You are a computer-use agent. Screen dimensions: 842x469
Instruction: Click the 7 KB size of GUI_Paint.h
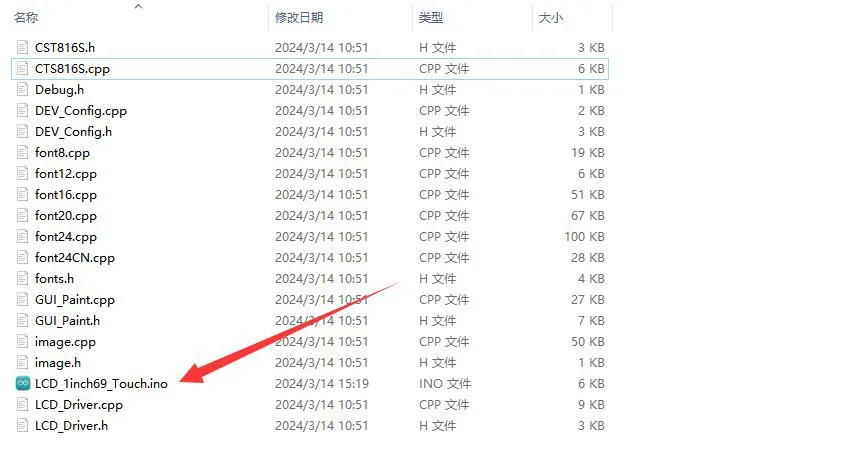click(x=591, y=321)
